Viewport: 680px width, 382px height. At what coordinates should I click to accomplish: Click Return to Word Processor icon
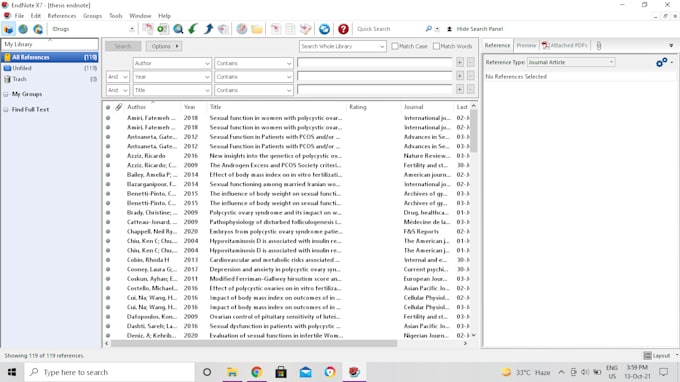(x=305, y=29)
